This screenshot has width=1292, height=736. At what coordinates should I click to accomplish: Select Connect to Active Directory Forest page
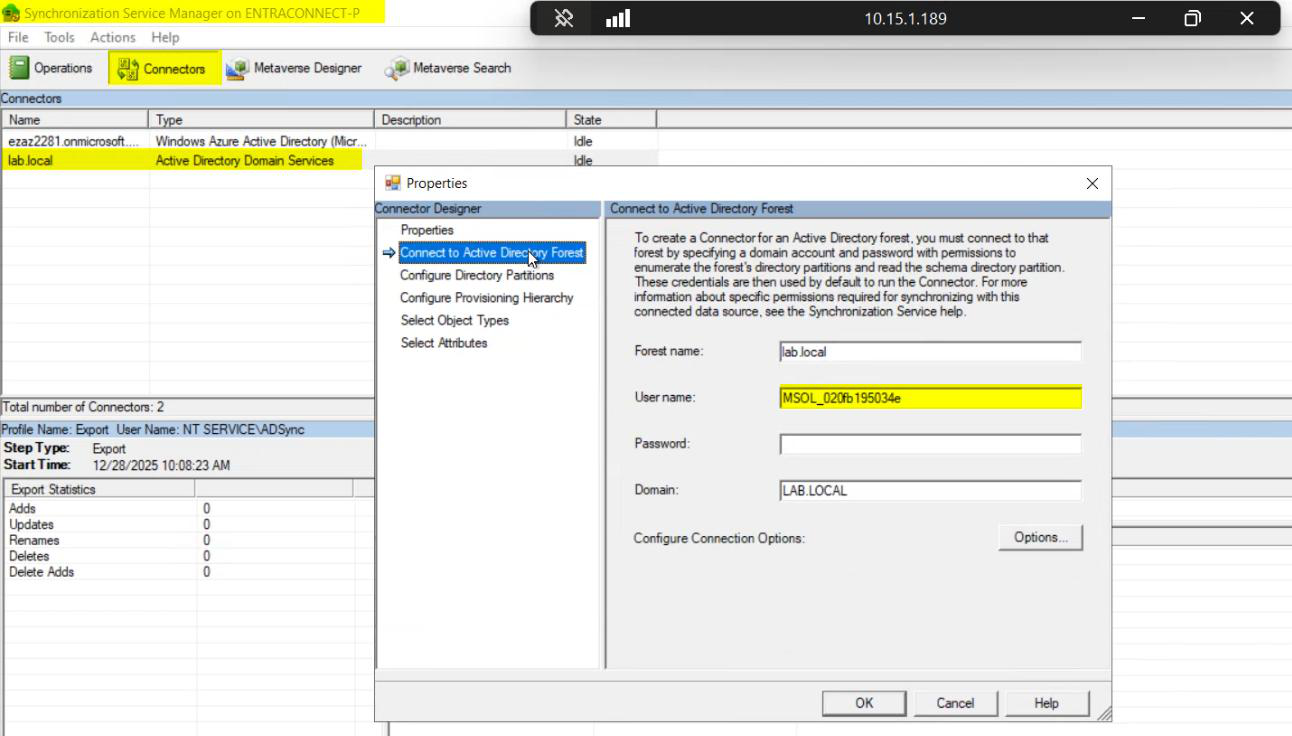coord(491,253)
